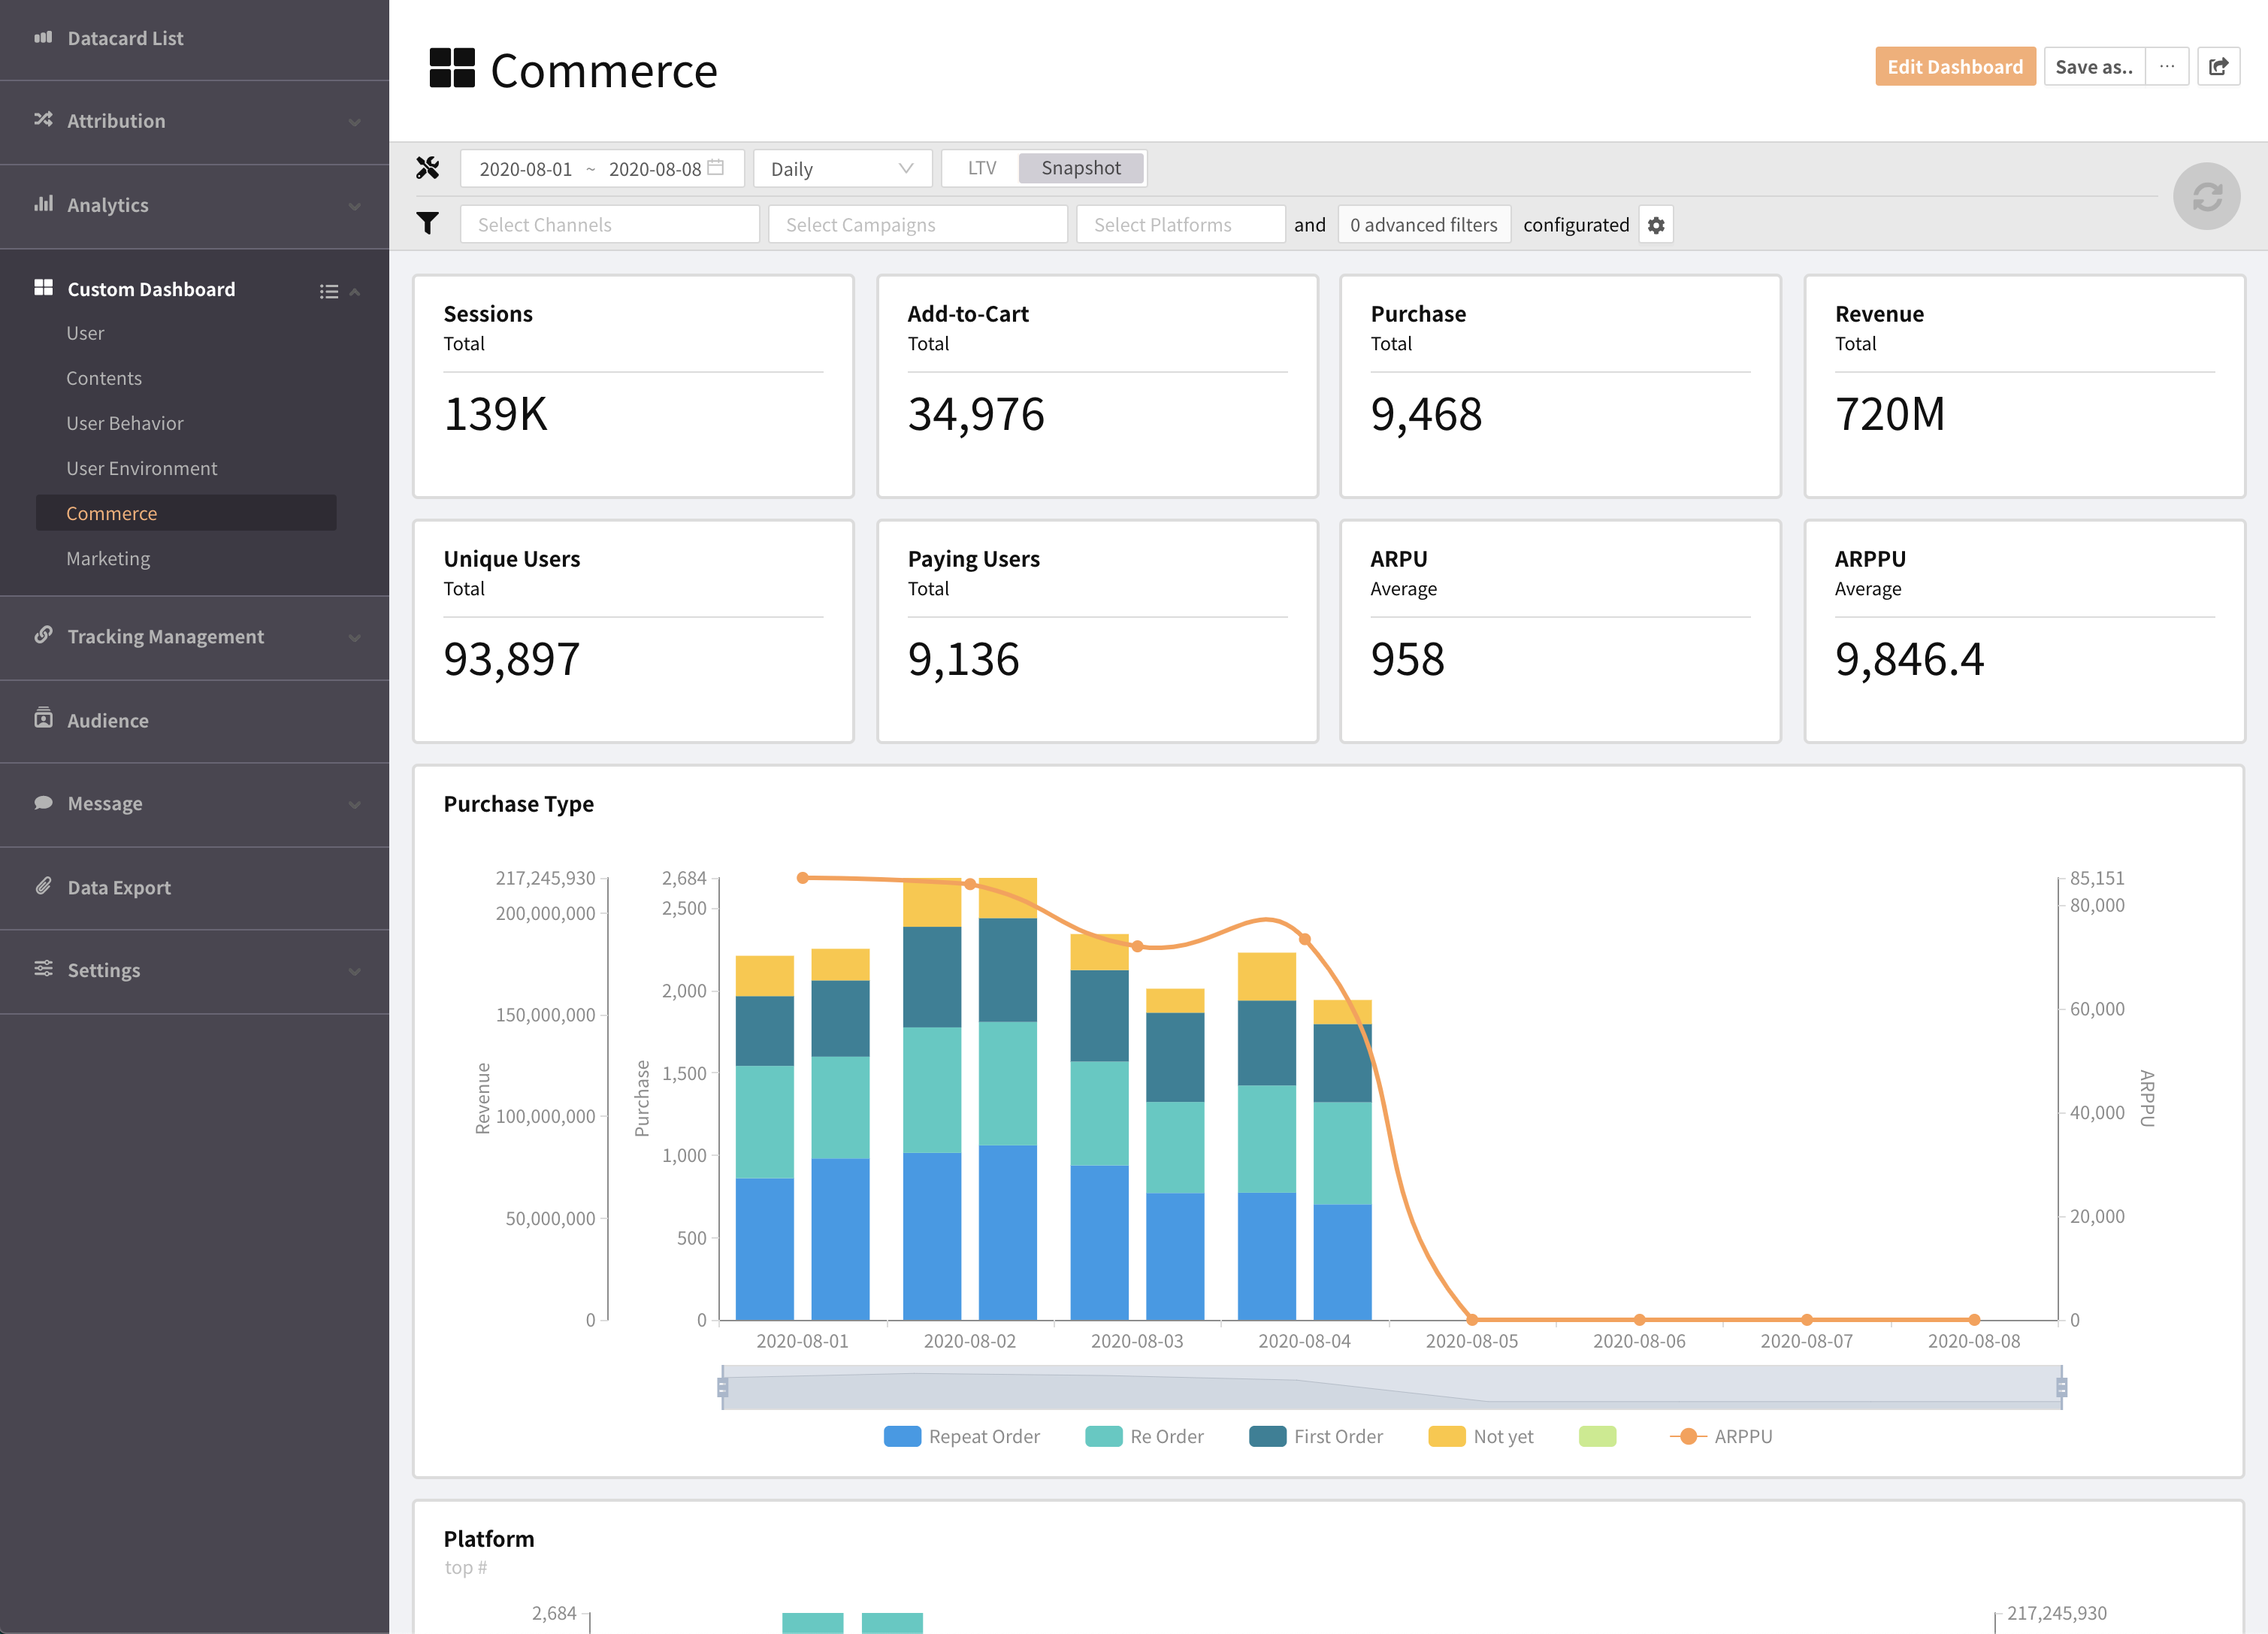Click the Edit Dashboard button
The height and width of the screenshot is (1634, 2268).
coord(1954,67)
